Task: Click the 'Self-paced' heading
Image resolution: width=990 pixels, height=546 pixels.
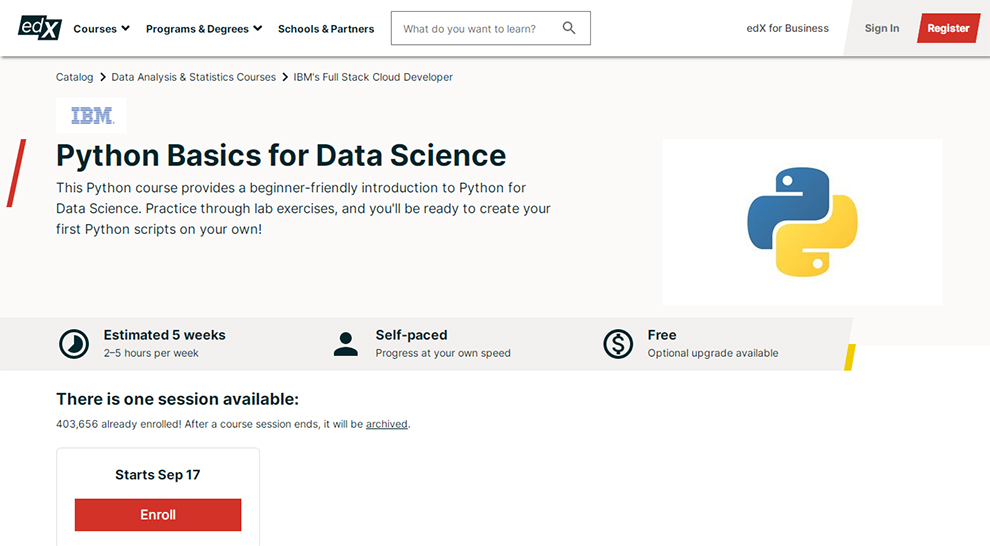Action: click(x=411, y=335)
